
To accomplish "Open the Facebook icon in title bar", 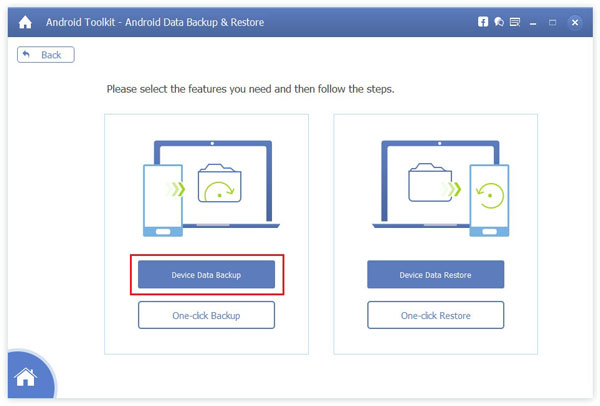I will (x=483, y=22).
